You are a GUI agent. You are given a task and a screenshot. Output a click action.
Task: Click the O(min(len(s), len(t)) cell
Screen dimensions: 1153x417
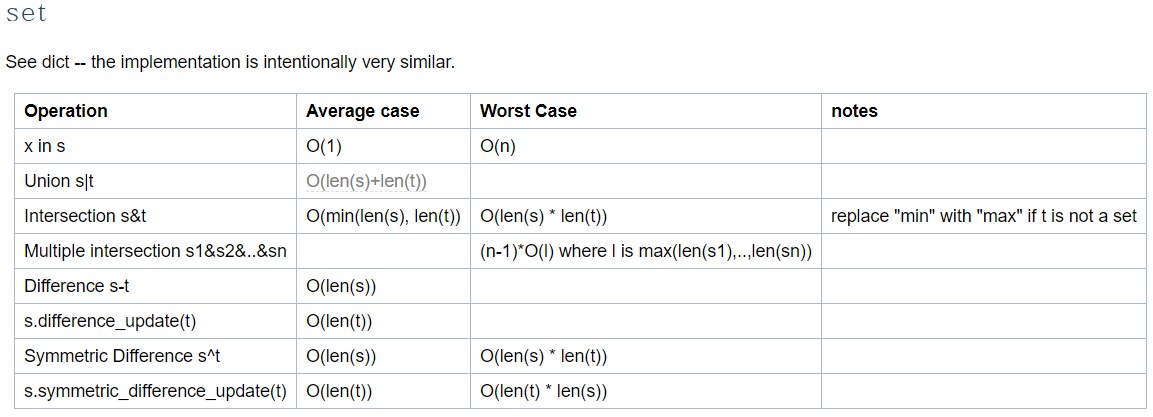click(383, 216)
